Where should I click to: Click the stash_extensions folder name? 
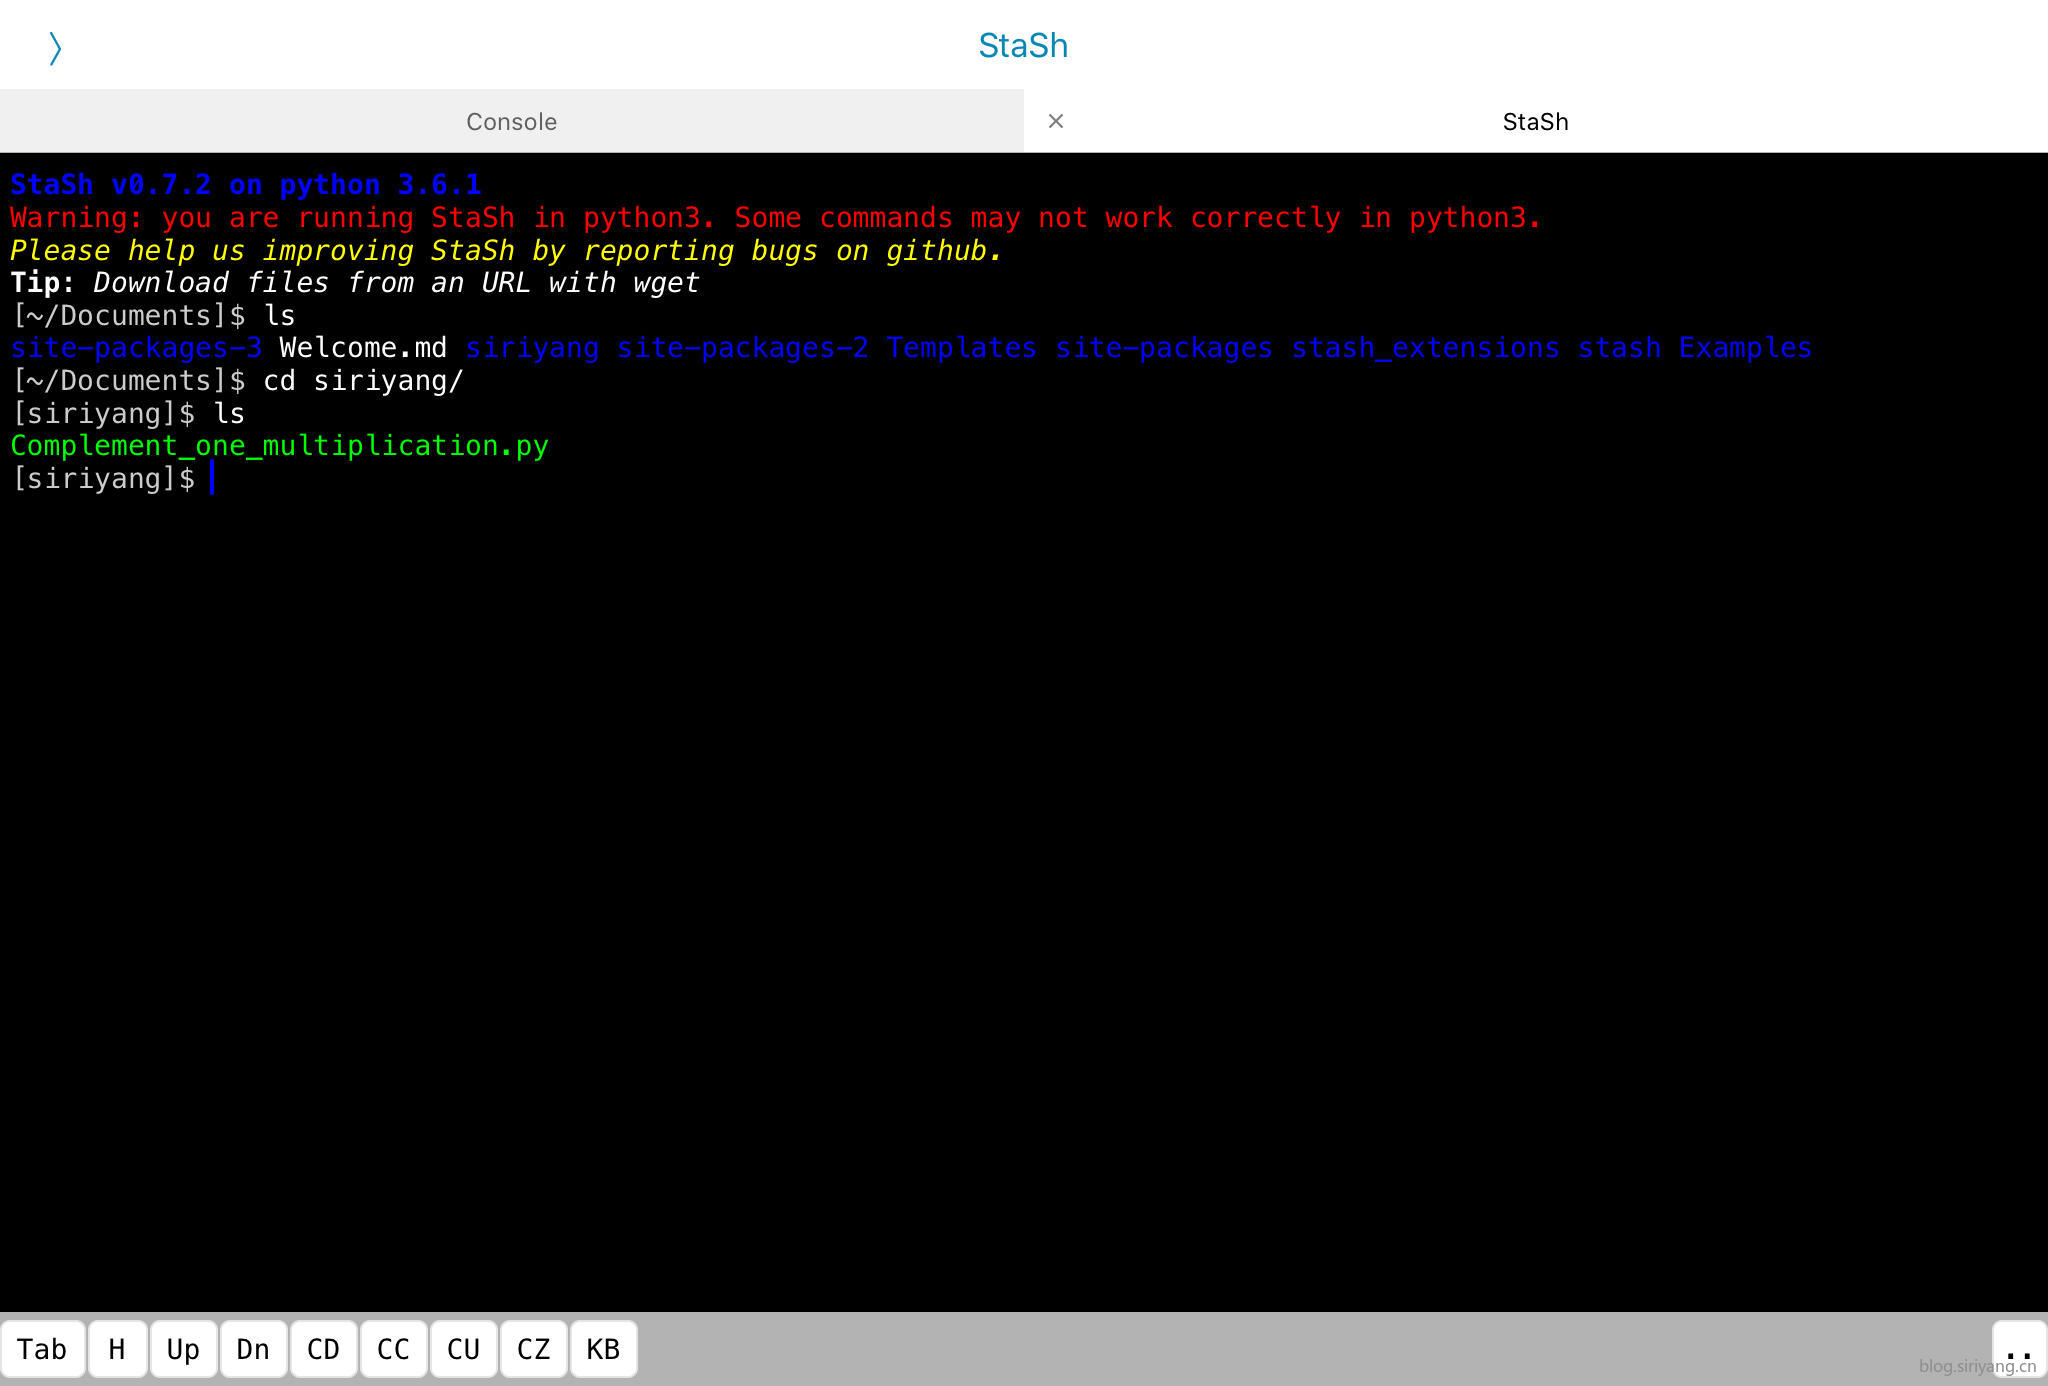[x=1424, y=348]
